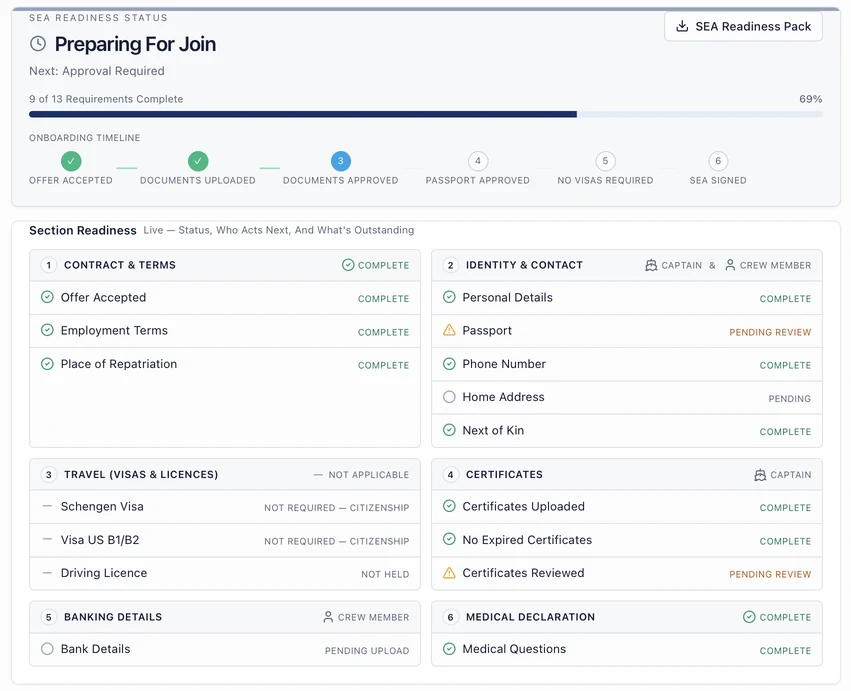
Task: Click the Section Readiness heading
Action: point(82,230)
